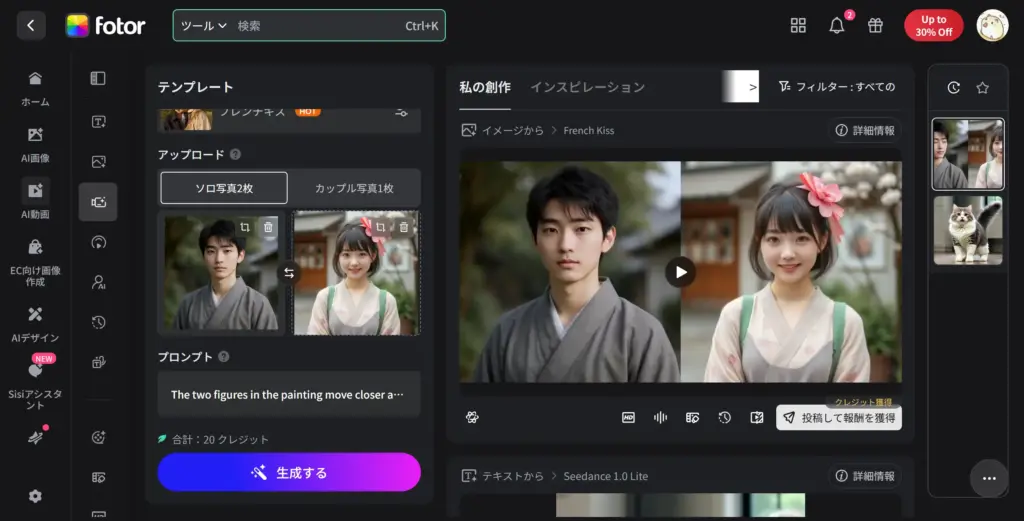Toggle the panel layout icon in tool column
Image resolution: width=1024 pixels, height=521 pixels.
[x=98, y=78]
